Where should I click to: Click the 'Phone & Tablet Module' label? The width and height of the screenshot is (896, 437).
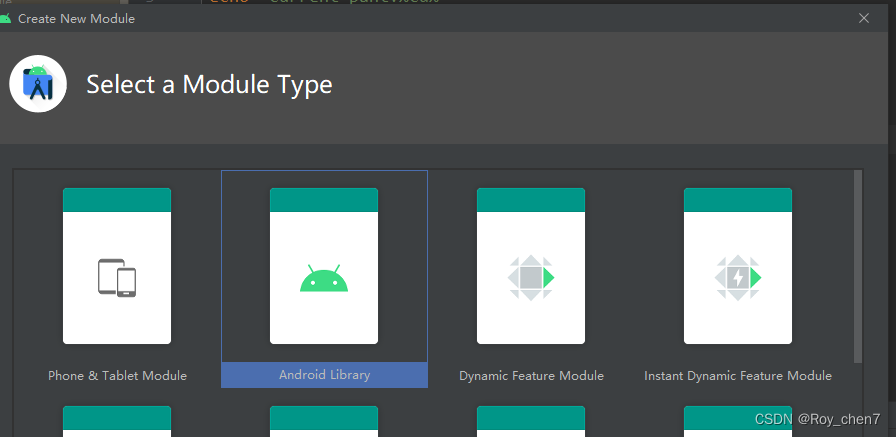tap(117, 376)
